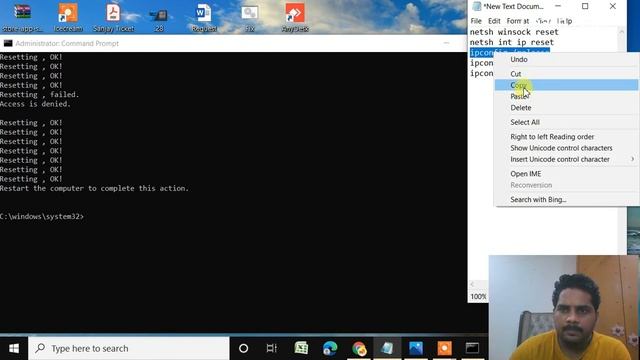
Task: Choose Delete in the context menu
Action: (567, 108)
